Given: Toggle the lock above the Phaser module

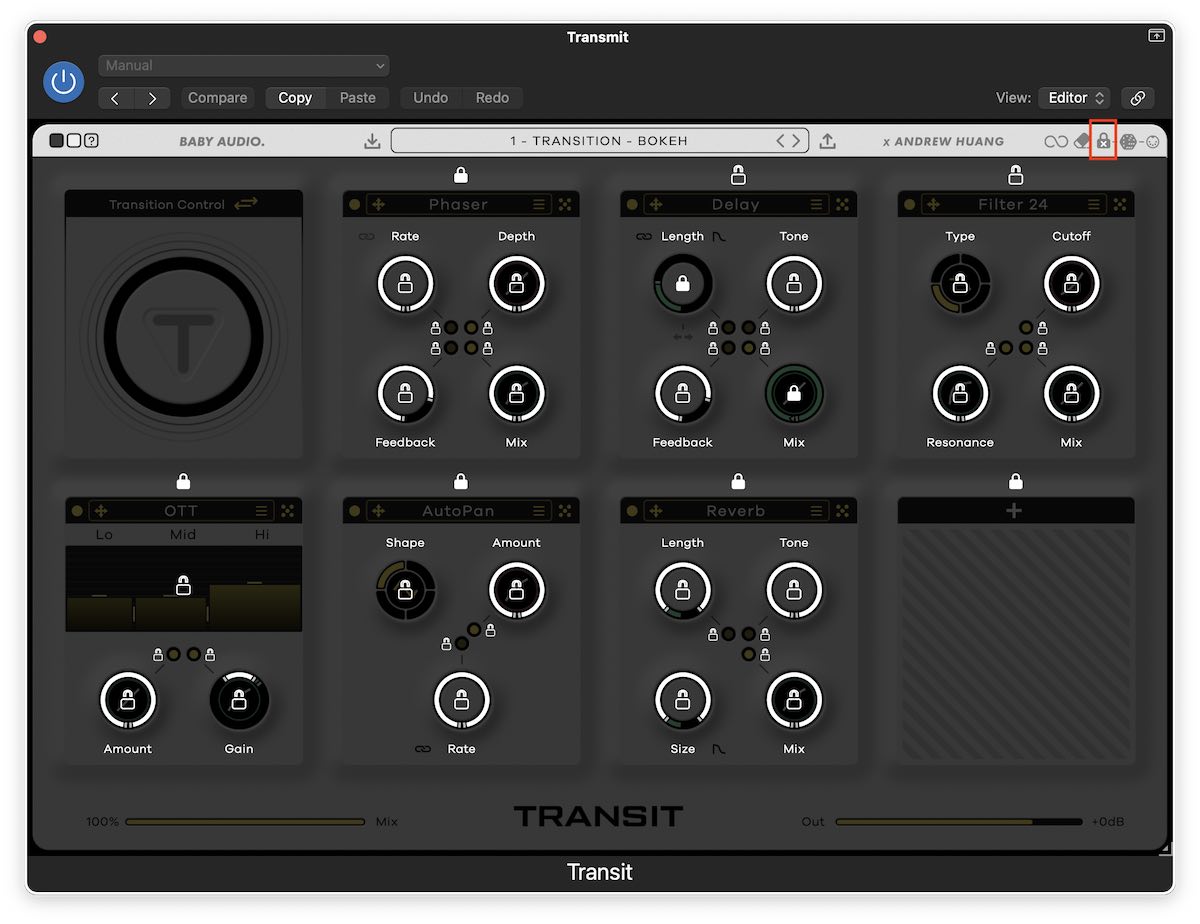Looking at the screenshot, I should pyautogui.click(x=461, y=175).
